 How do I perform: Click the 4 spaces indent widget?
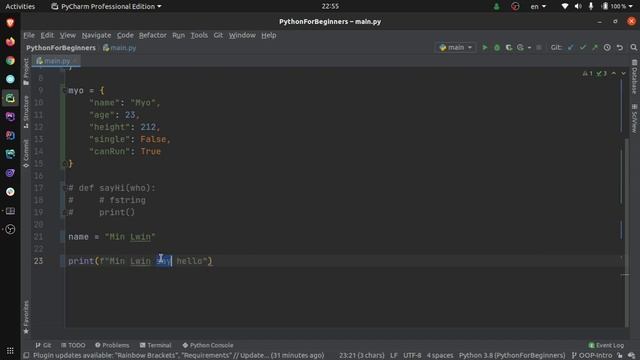coord(440,356)
